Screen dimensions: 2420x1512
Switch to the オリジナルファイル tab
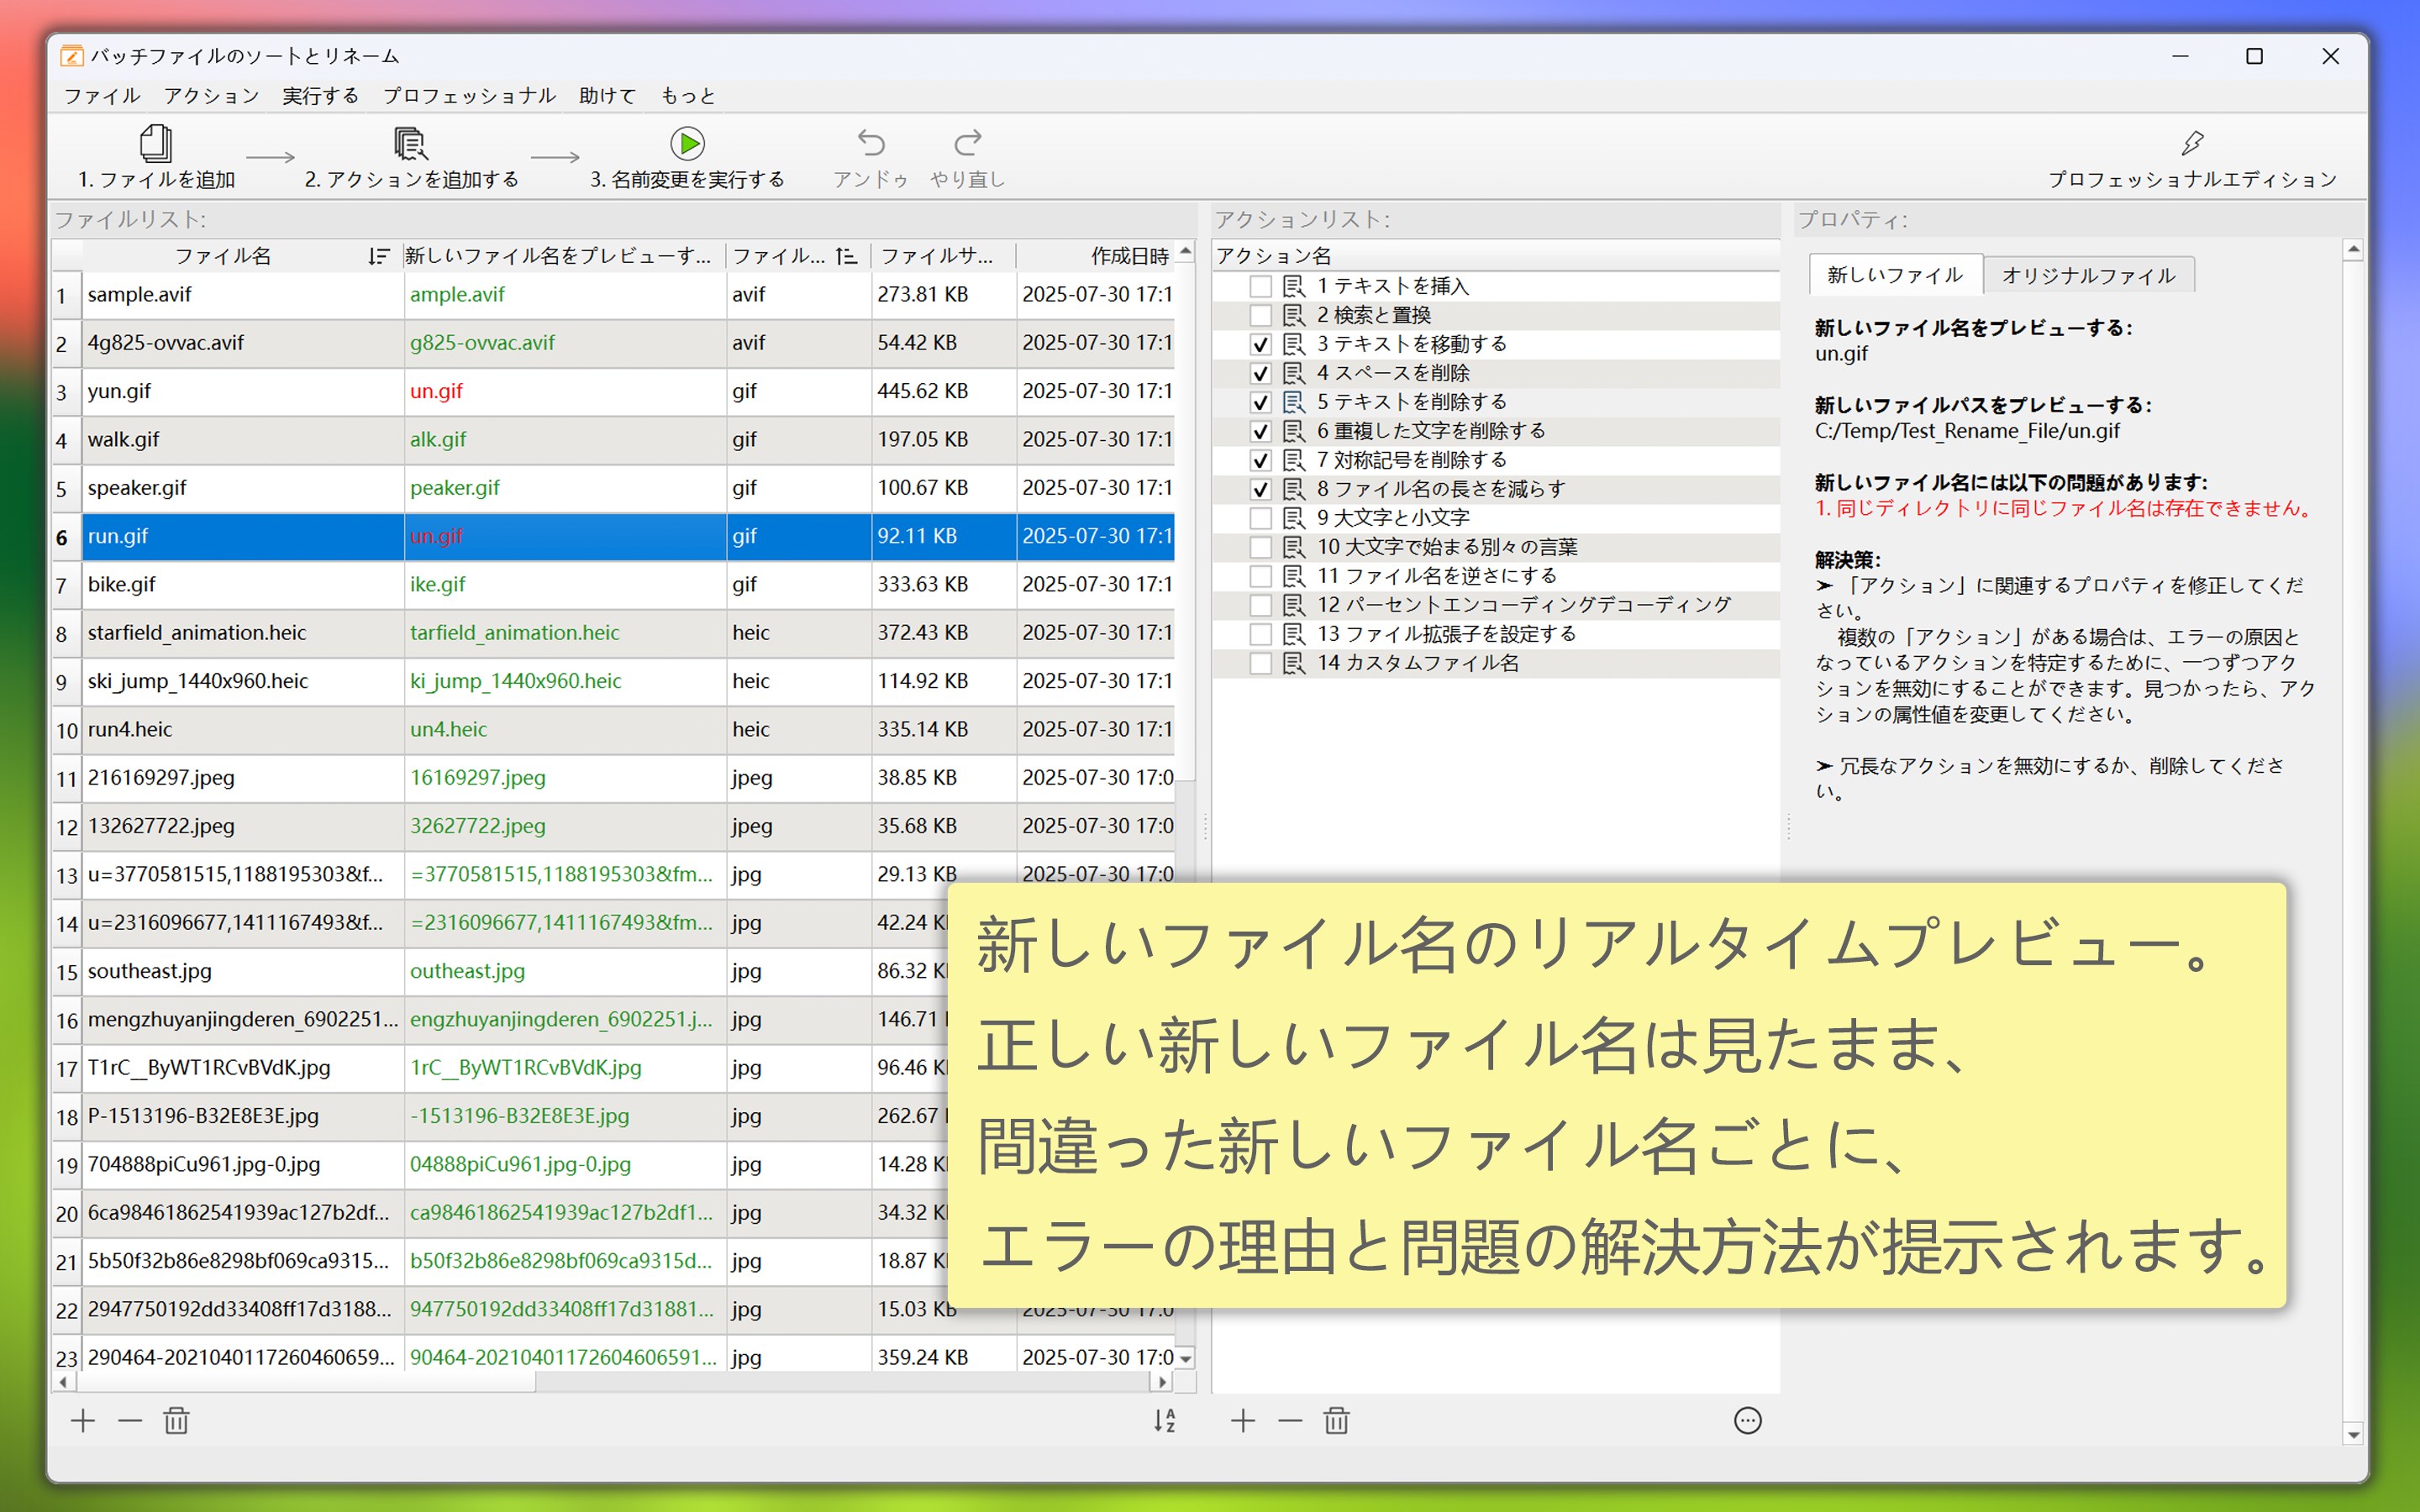pos(2088,275)
